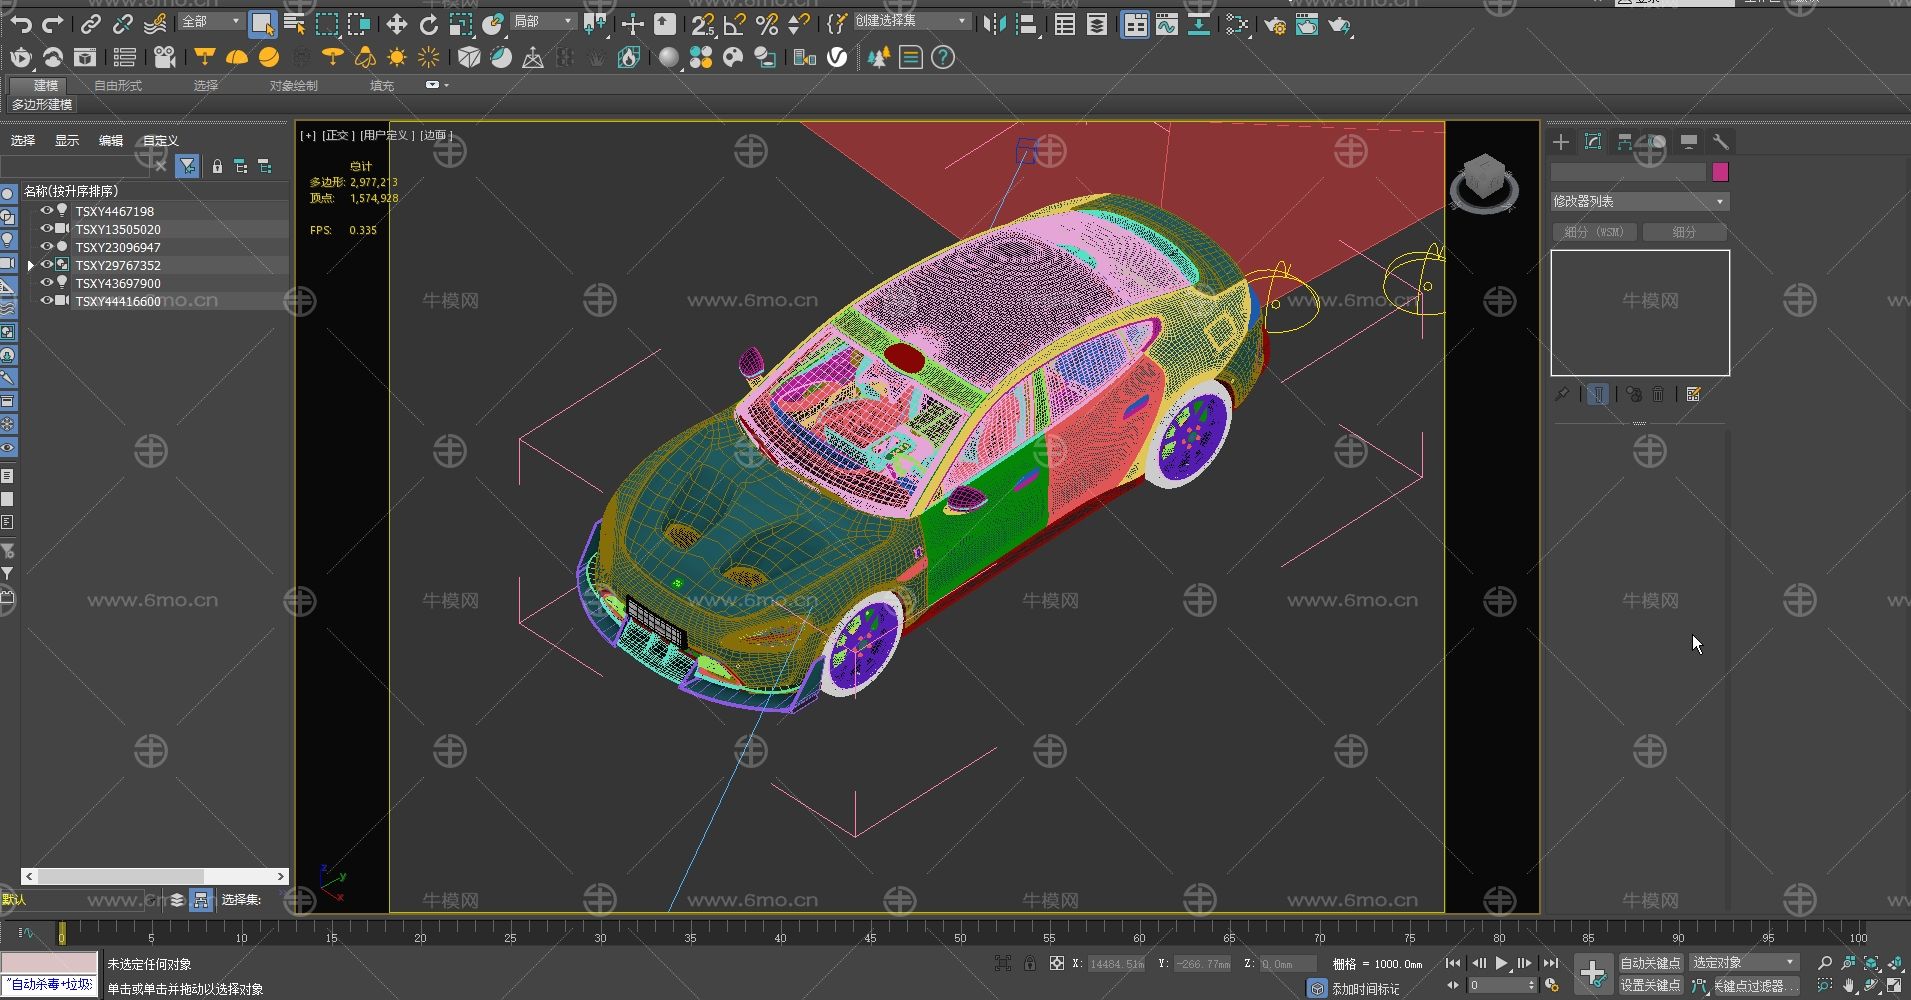Open the Render Setup teapot icon
Image resolution: width=1911 pixels, height=1000 pixels.
[x=1275, y=26]
